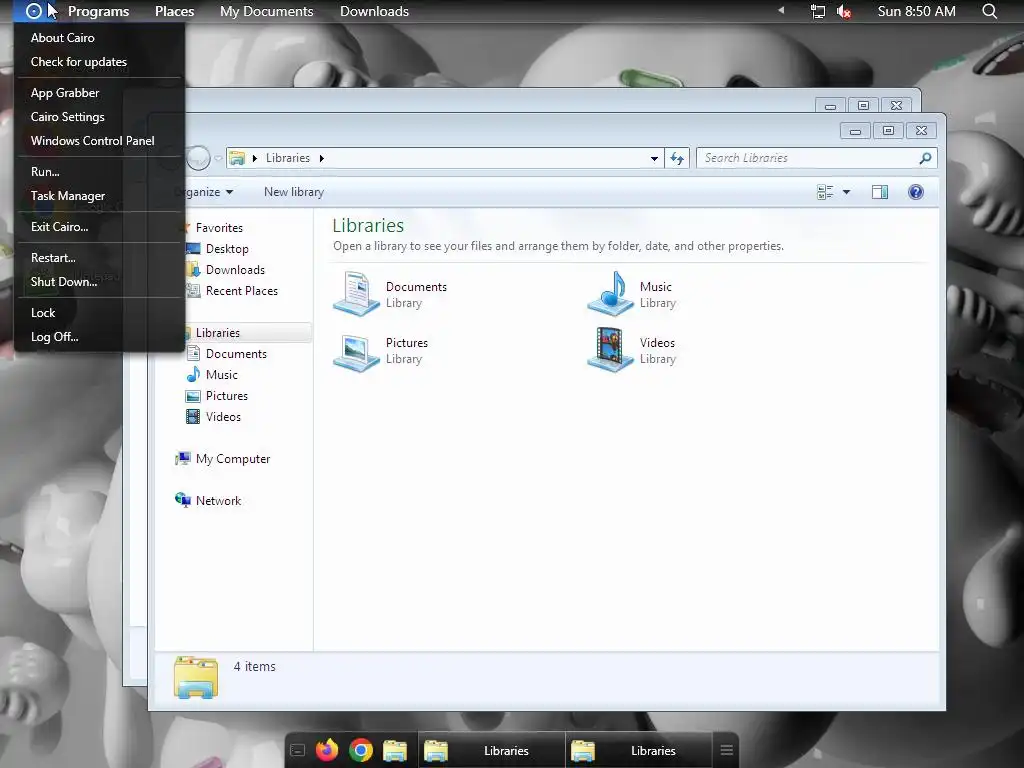Click the Libraries breadcrumb arrow

(321, 158)
